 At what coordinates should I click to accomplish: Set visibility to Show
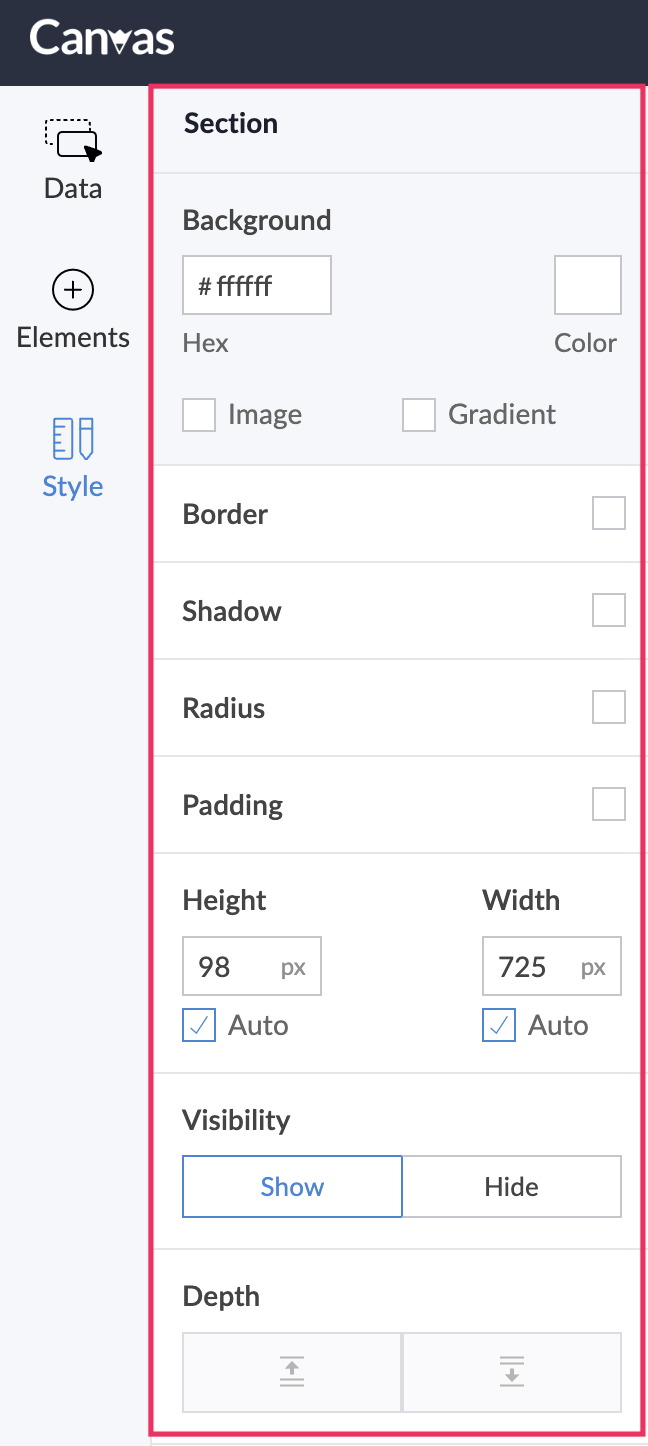pos(292,1187)
